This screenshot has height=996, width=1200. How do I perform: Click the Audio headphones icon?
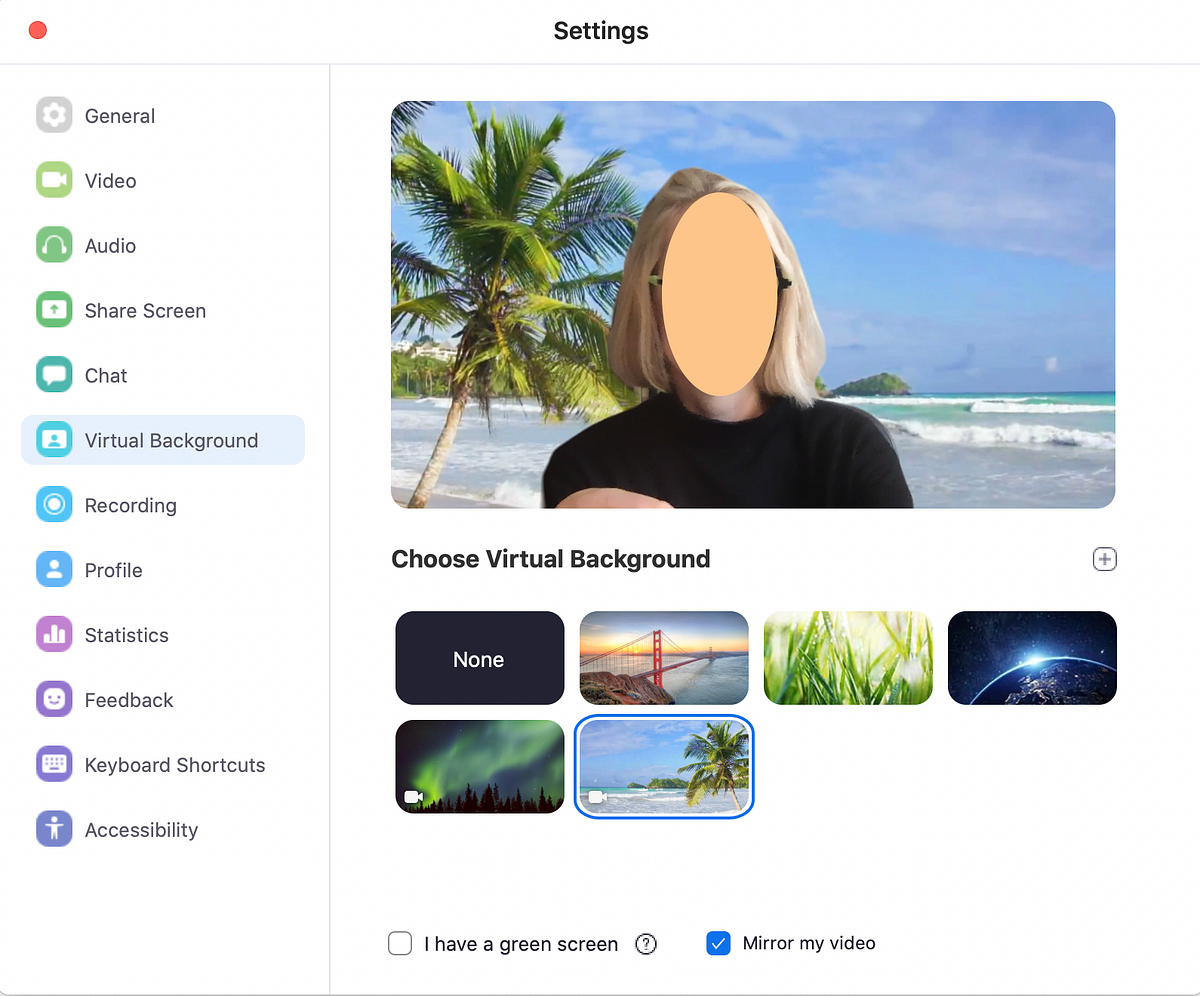click(x=54, y=246)
